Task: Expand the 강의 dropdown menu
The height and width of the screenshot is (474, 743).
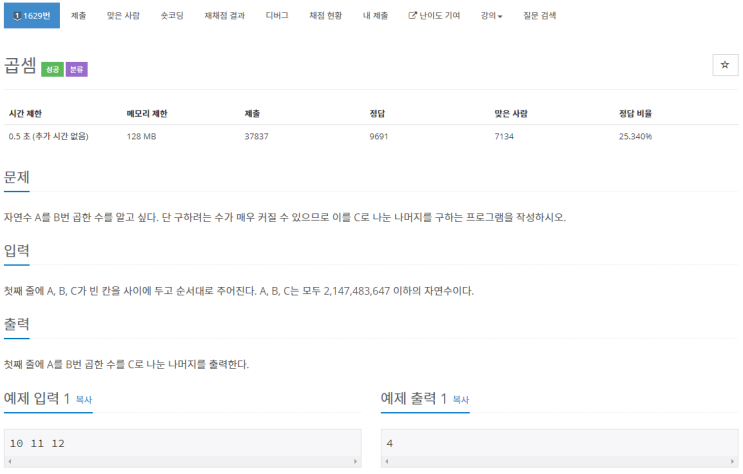Action: tap(491, 16)
